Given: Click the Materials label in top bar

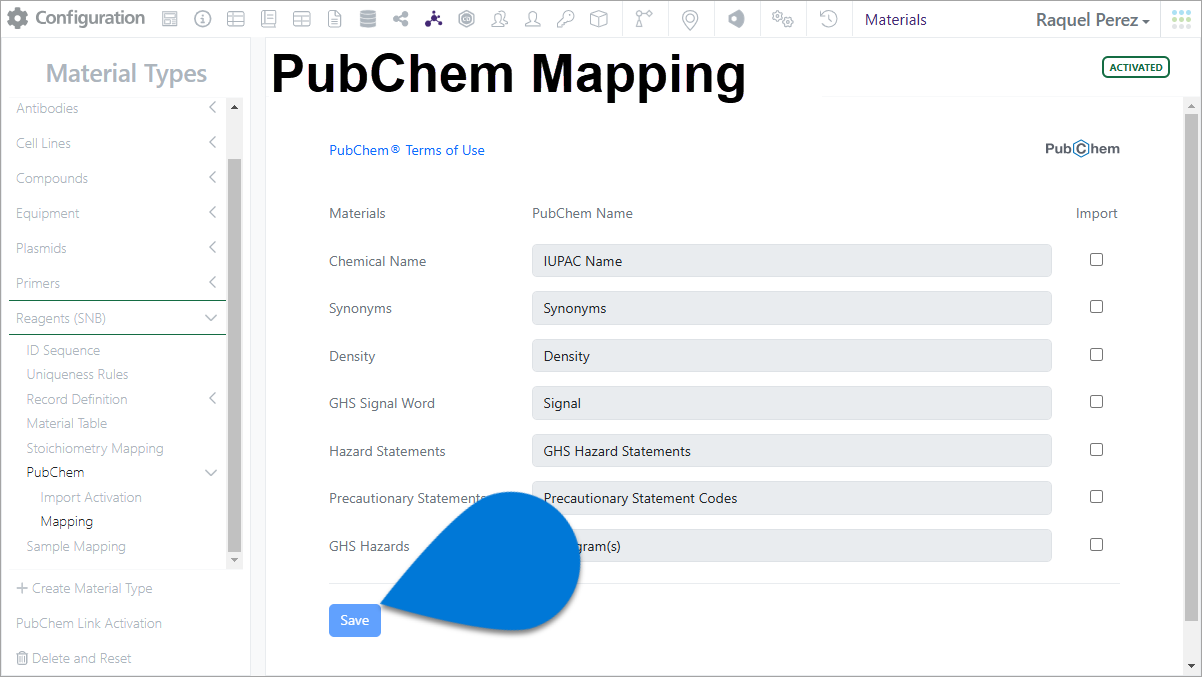Looking at the screenshot, I should click(895, 20).
